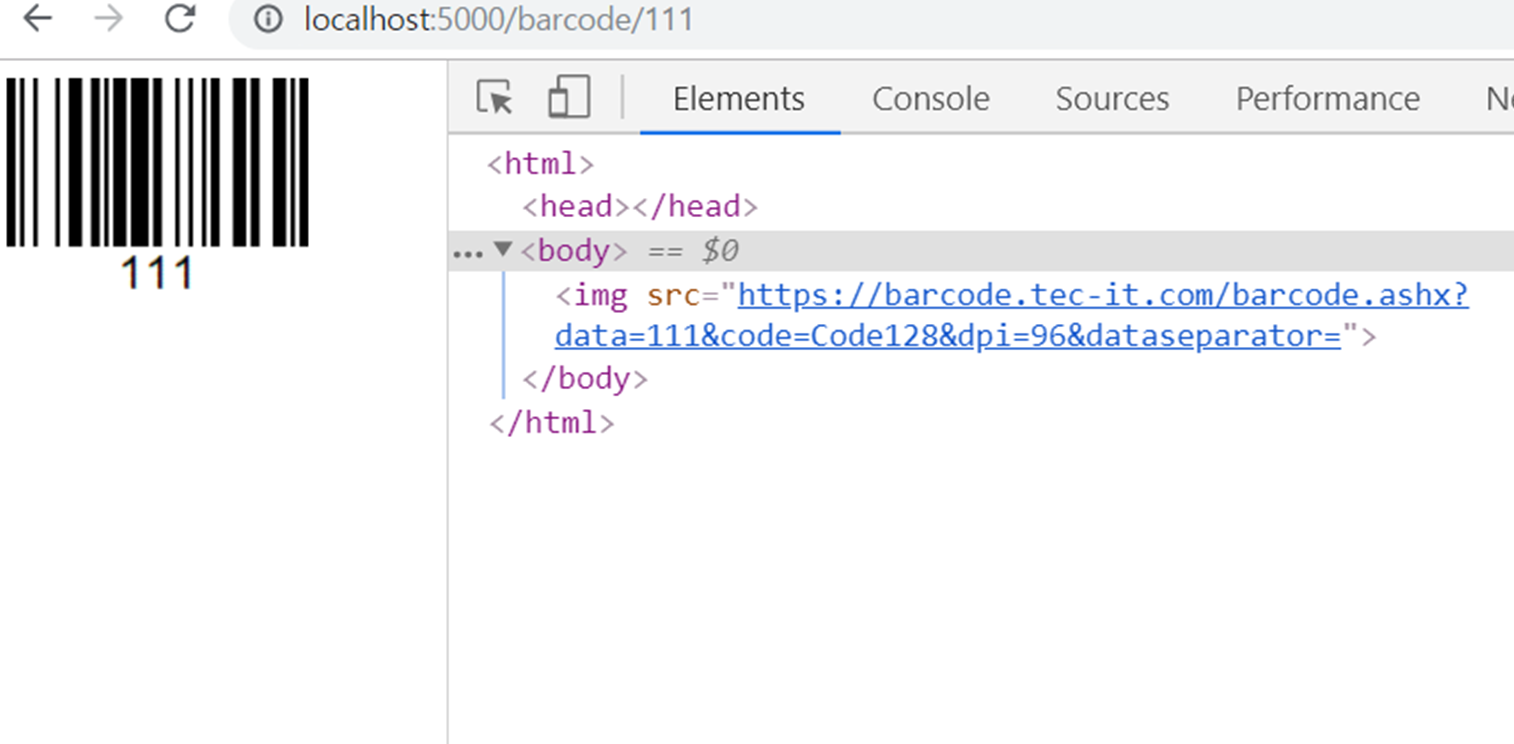Select the closing html tag
The image size is (1514, 744).
[x=551, y=423]
